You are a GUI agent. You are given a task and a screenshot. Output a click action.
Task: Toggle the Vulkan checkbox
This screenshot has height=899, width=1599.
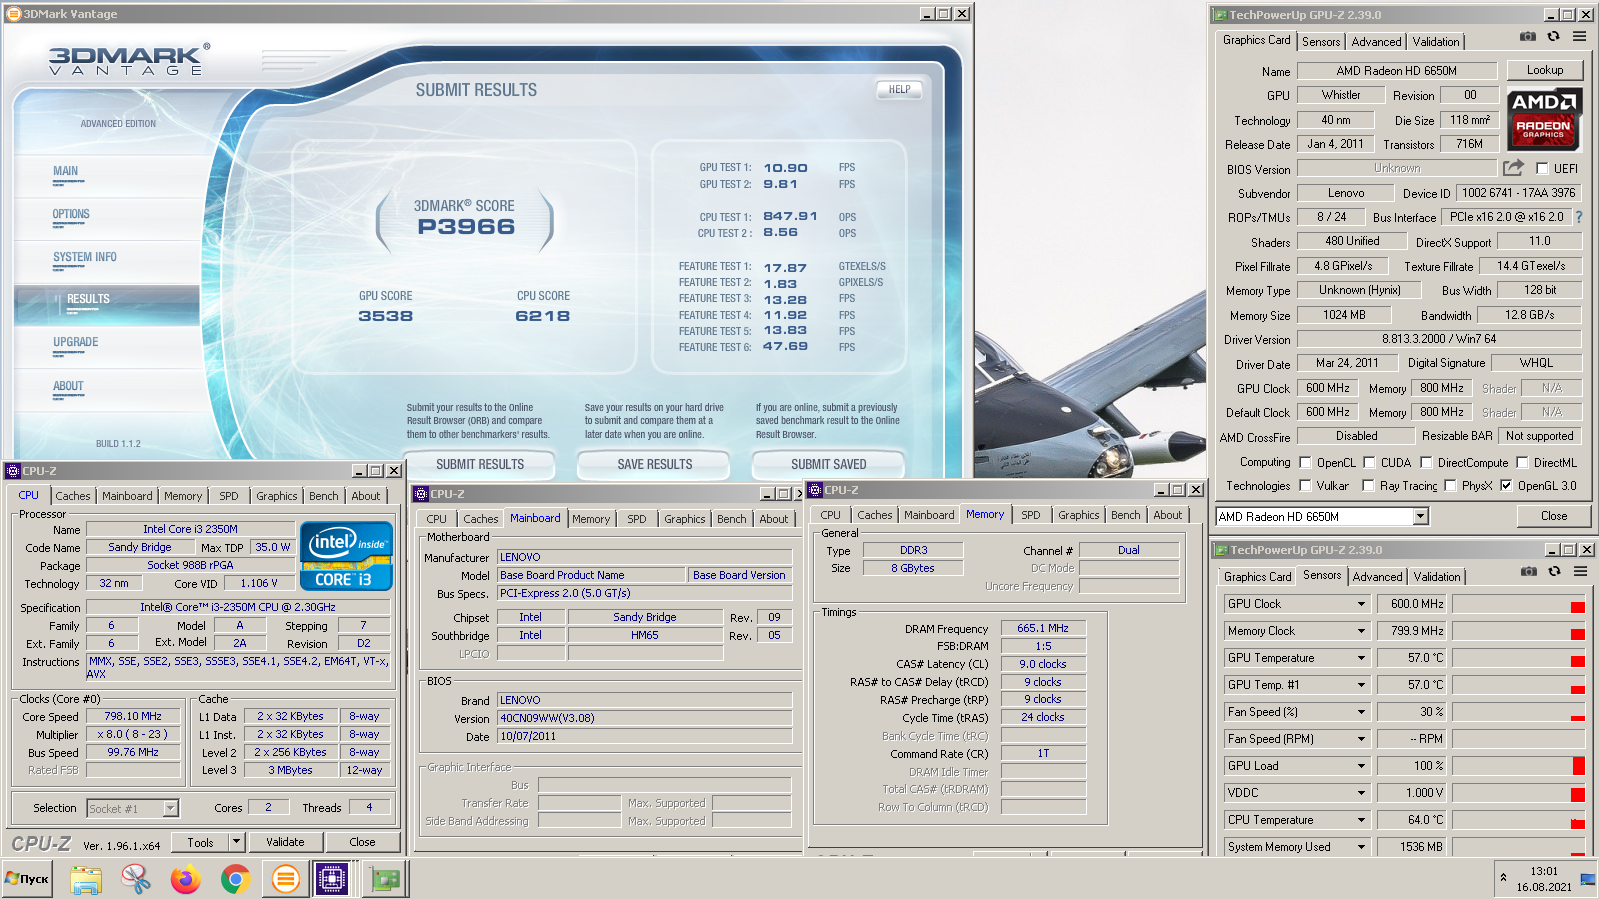pos(1305,486)
